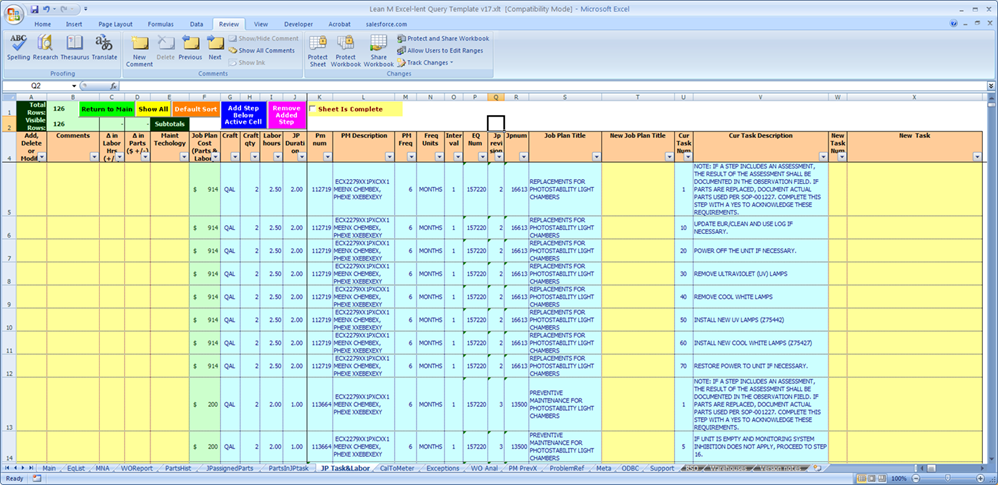Jump to first sheet tab arrow
Screen dimensions: 998x485
click(7, 468)
